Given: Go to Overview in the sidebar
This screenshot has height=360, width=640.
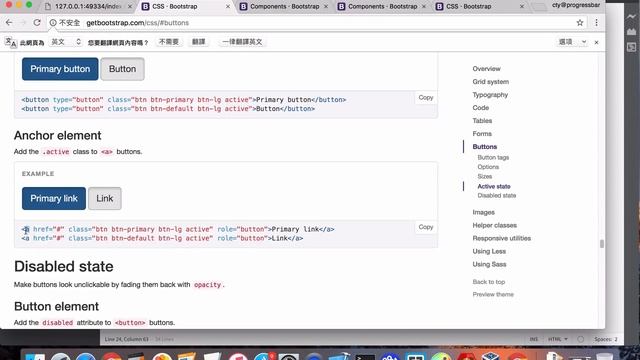Looking at the screenshot, I should click(x=486, y=69).
